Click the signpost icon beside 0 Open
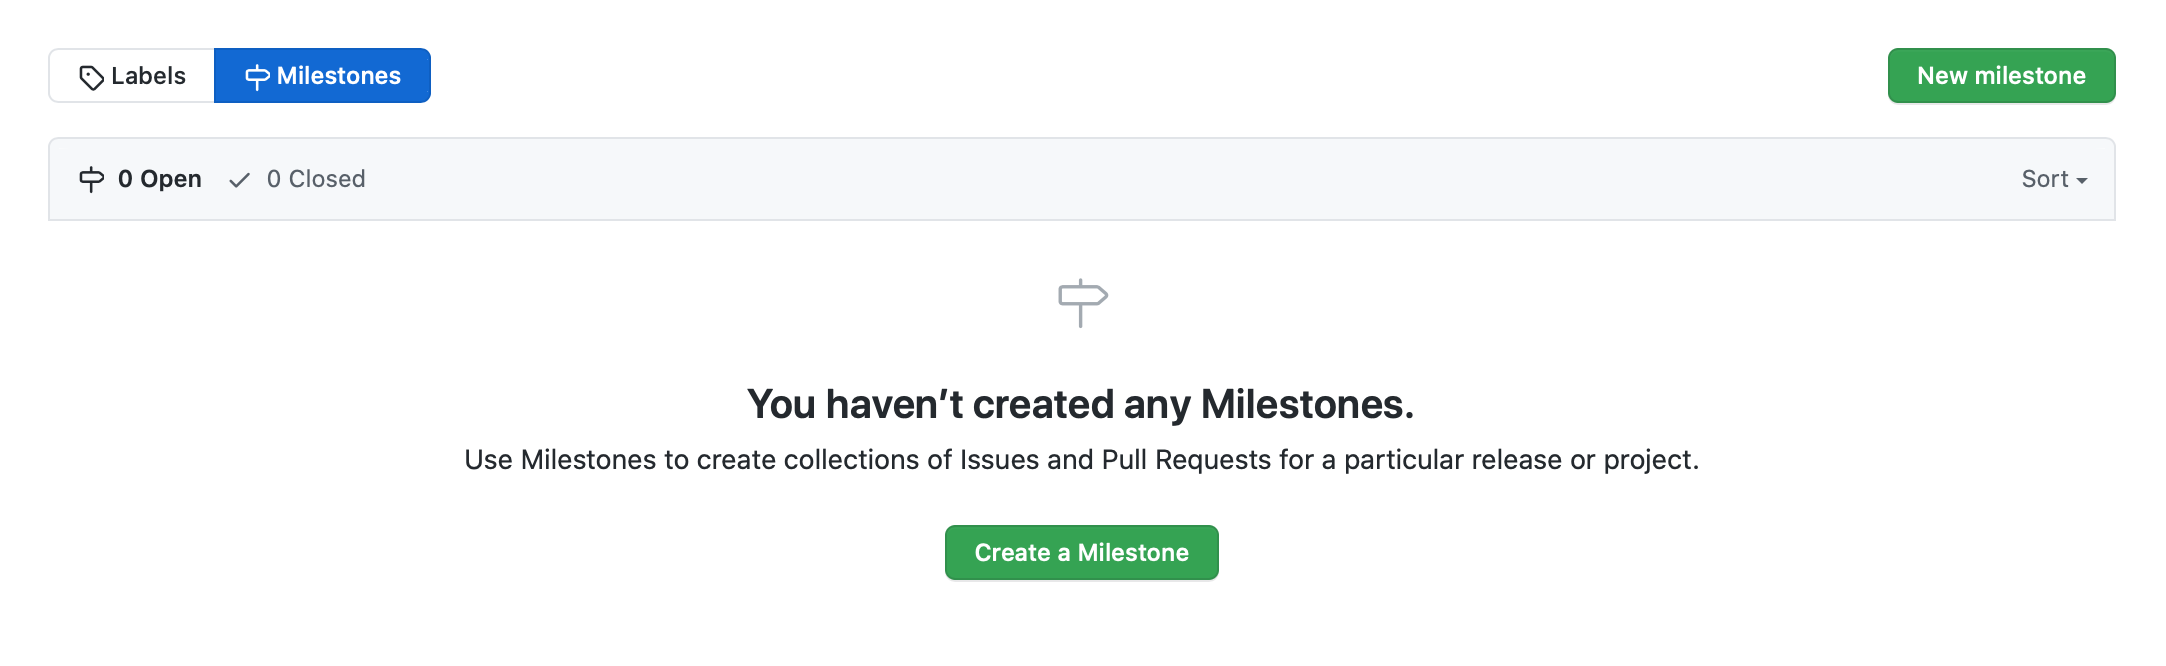Screen dimensions: 2166x666 pyautogui.click(x=91, y=179)
